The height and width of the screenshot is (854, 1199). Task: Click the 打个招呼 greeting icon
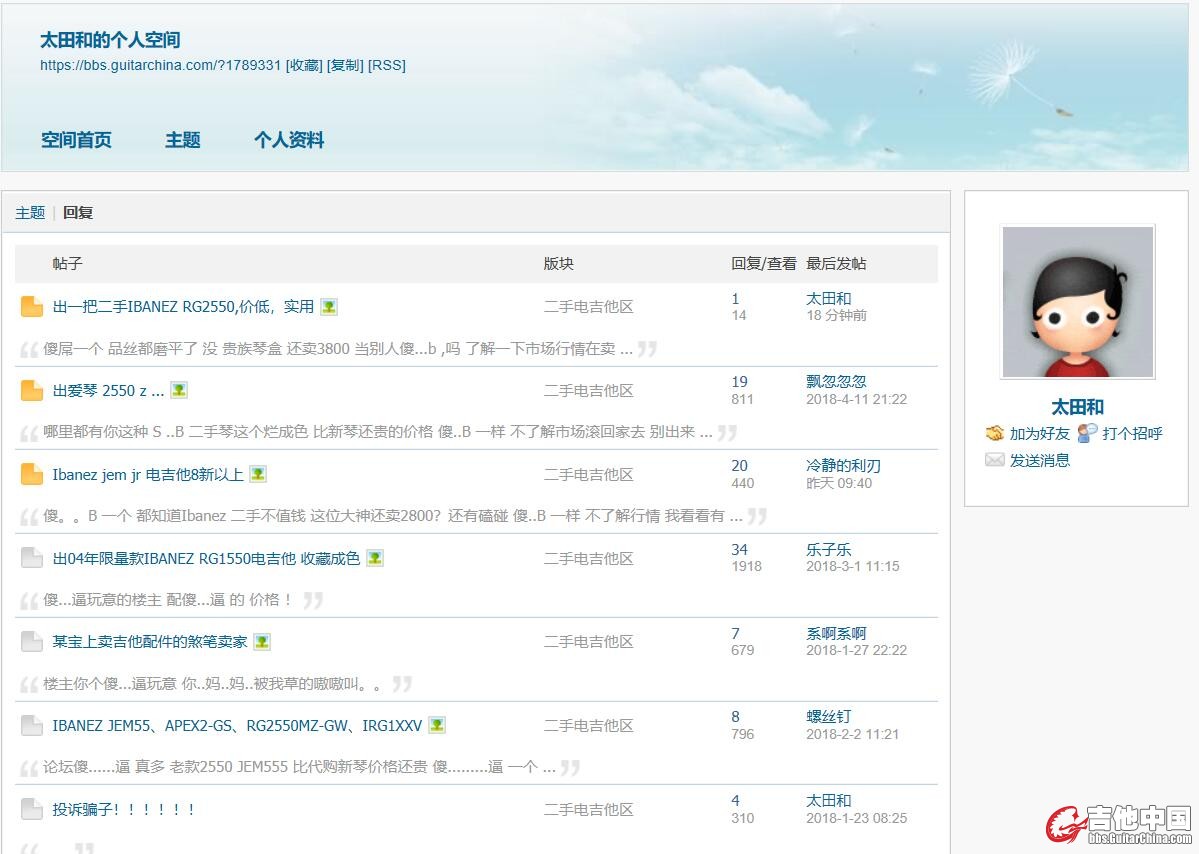pyautogui.click(x=1087, y=434)
